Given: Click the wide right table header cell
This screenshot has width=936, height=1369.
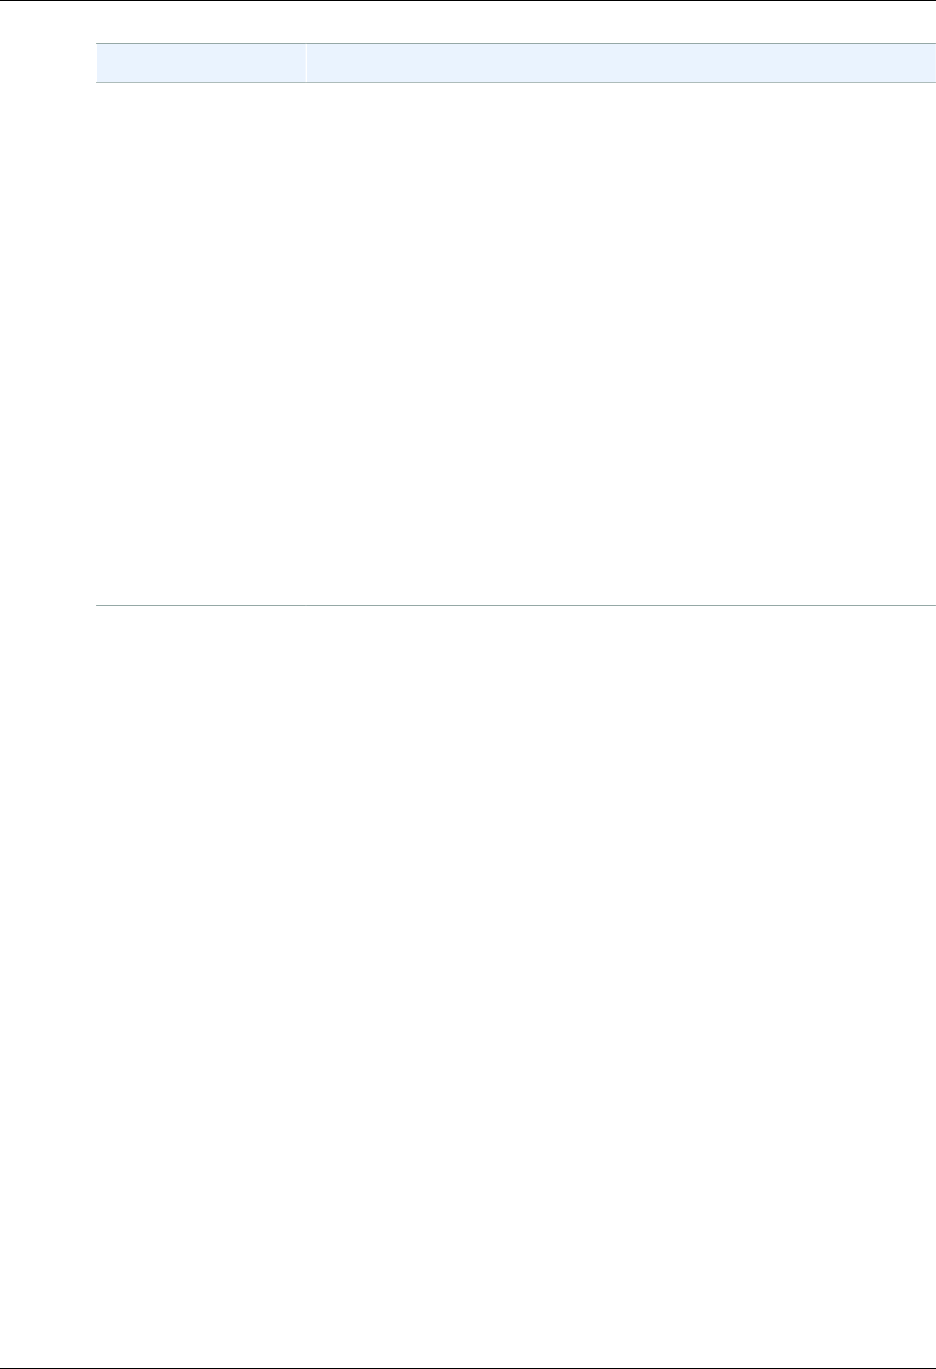Looking at the screenshot, I should pos(621,63).
